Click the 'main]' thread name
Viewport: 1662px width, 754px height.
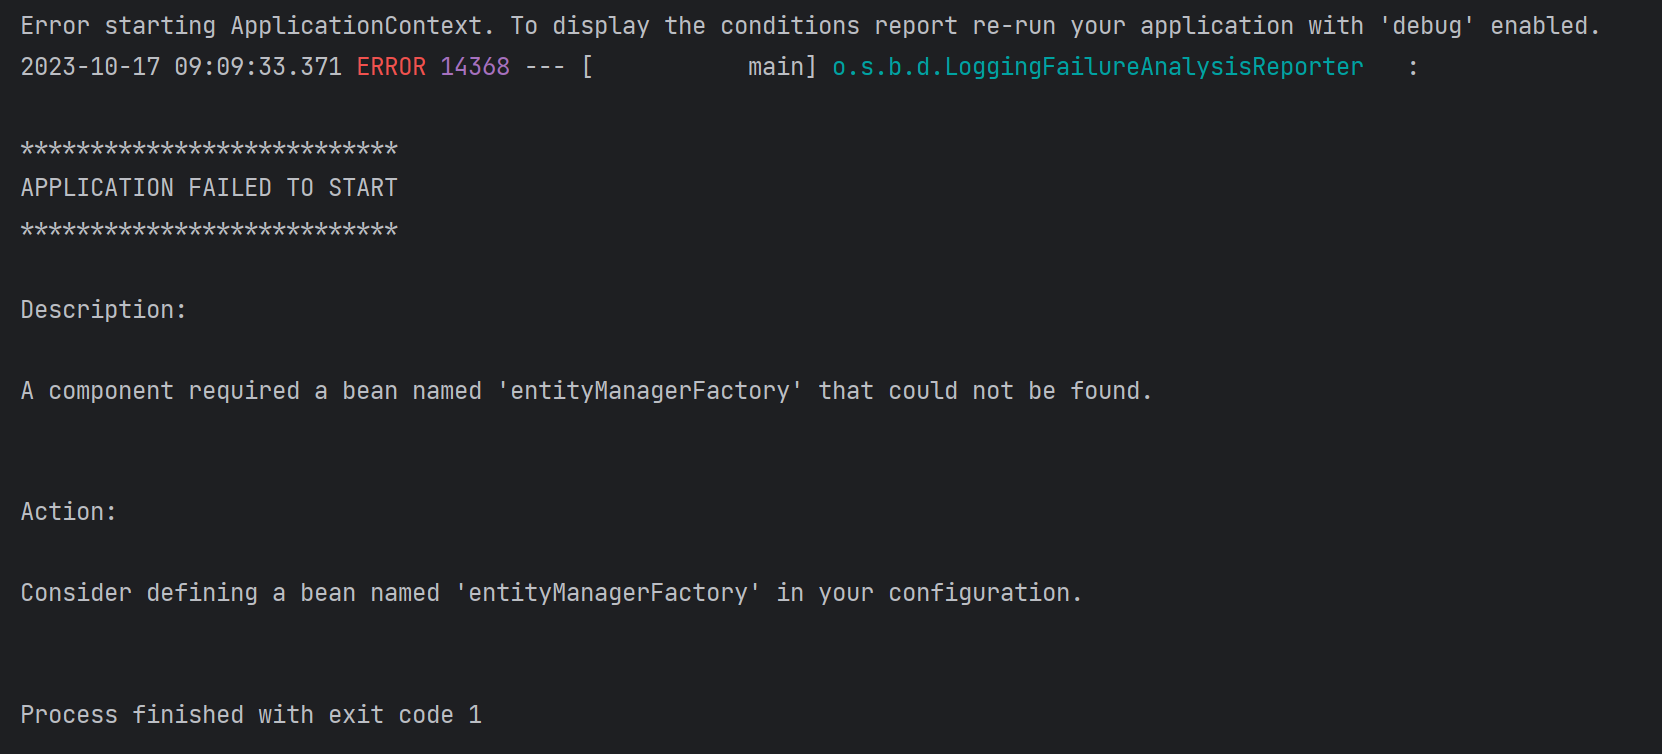[x=782, y=67]
